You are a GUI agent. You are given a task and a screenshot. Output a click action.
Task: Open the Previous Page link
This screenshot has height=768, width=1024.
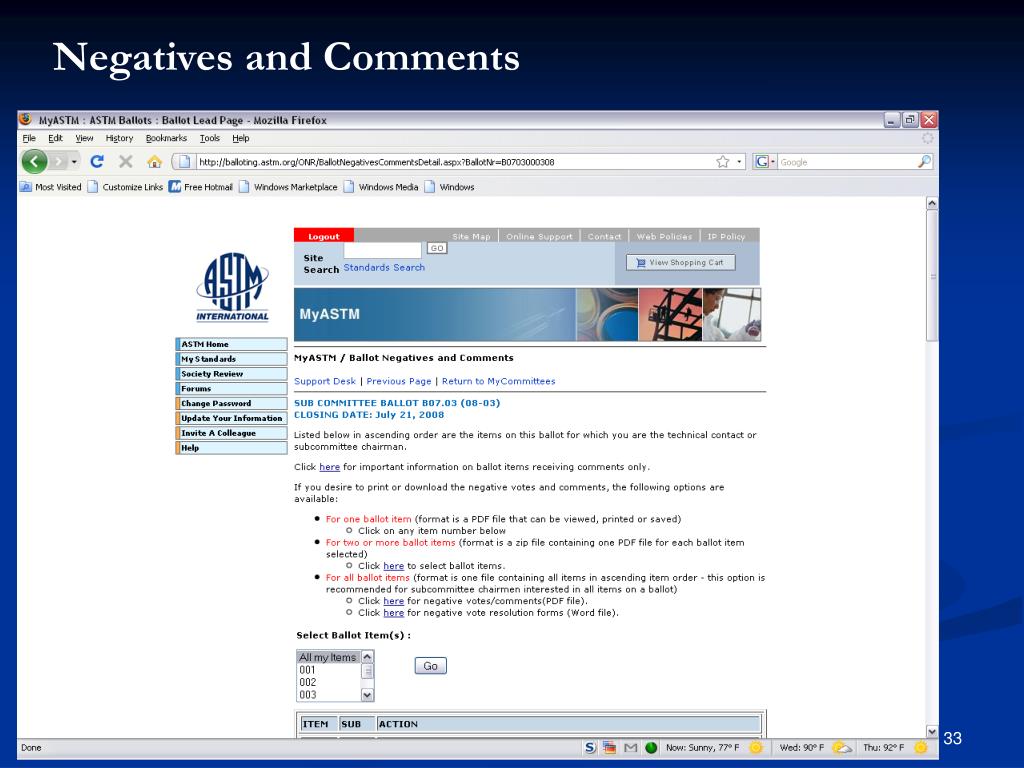pos(399,381)
